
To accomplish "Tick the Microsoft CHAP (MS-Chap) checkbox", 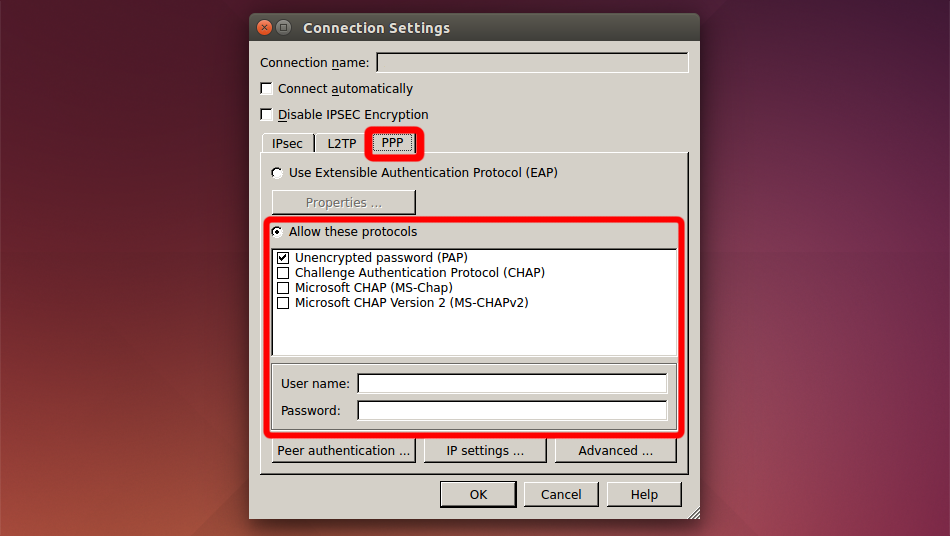I will [283, 288].
